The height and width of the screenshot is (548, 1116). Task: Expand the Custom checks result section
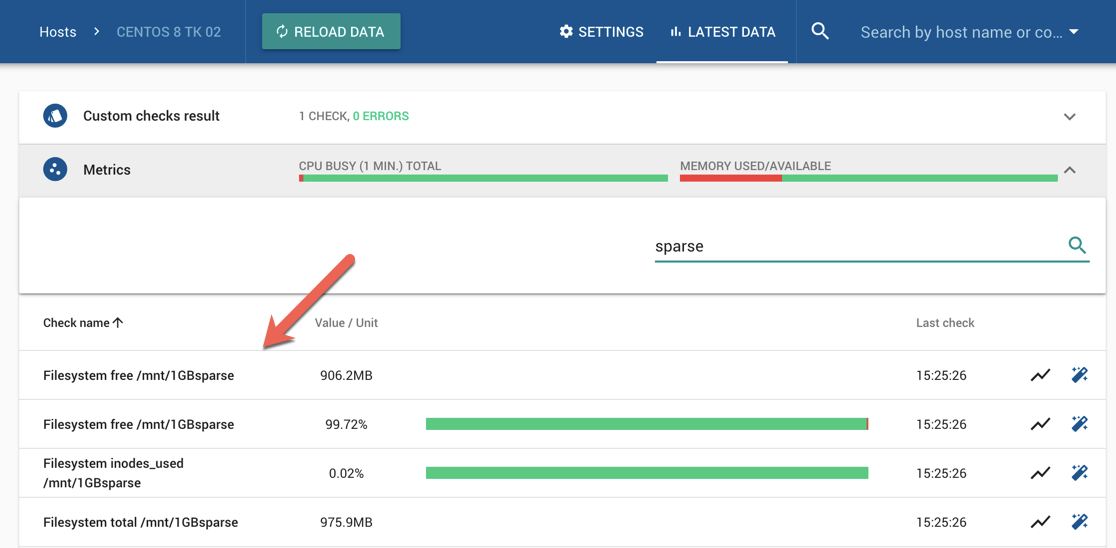point(1069,117)
